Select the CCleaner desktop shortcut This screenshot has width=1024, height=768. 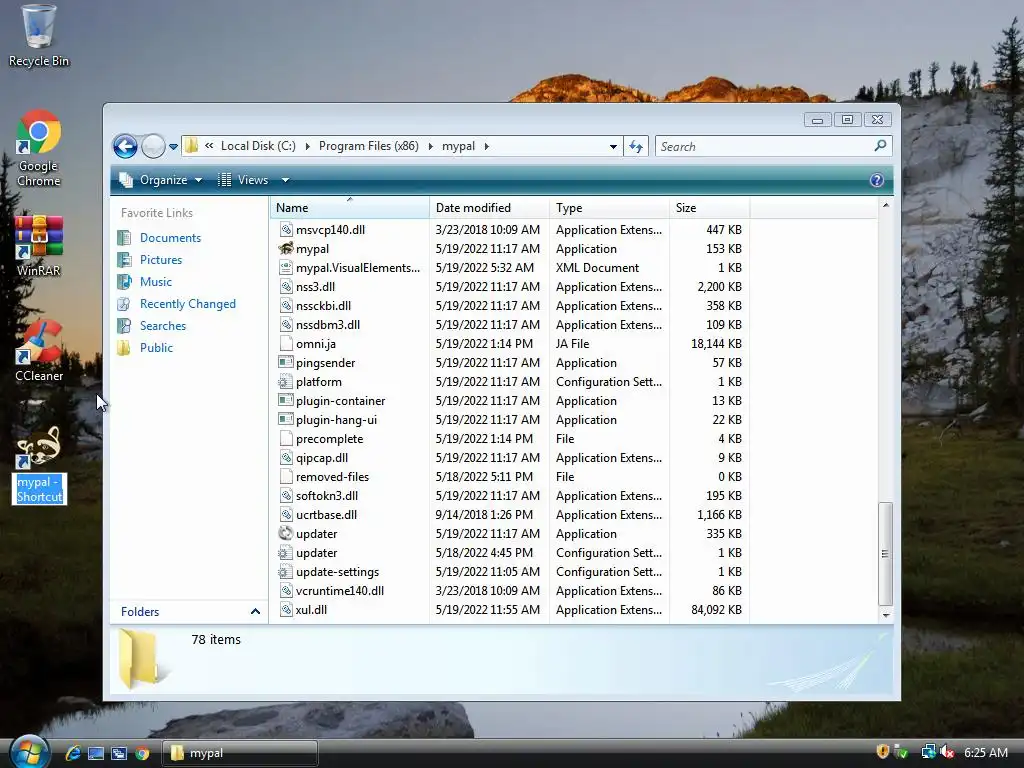pyautogui.click(x=38, y=351)
